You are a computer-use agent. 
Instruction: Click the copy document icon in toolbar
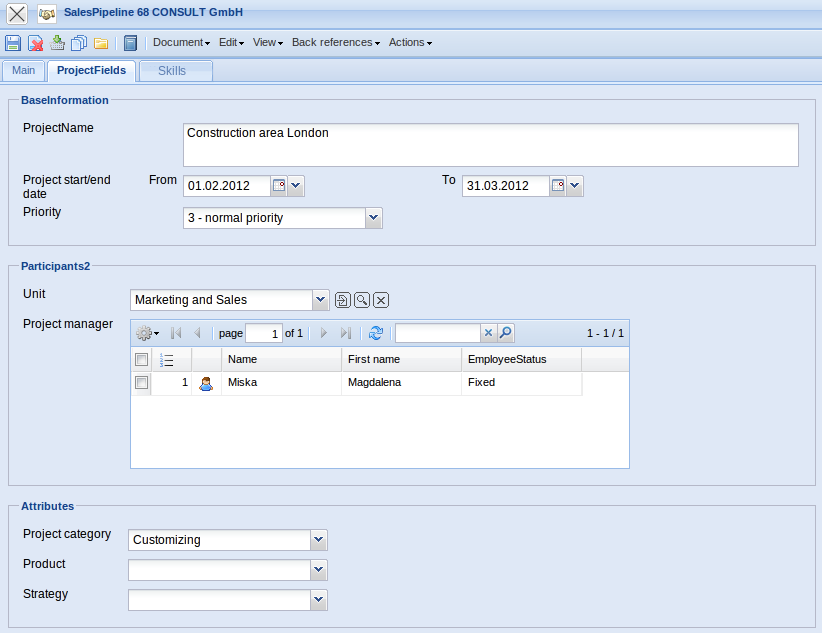tap(79, 43)
